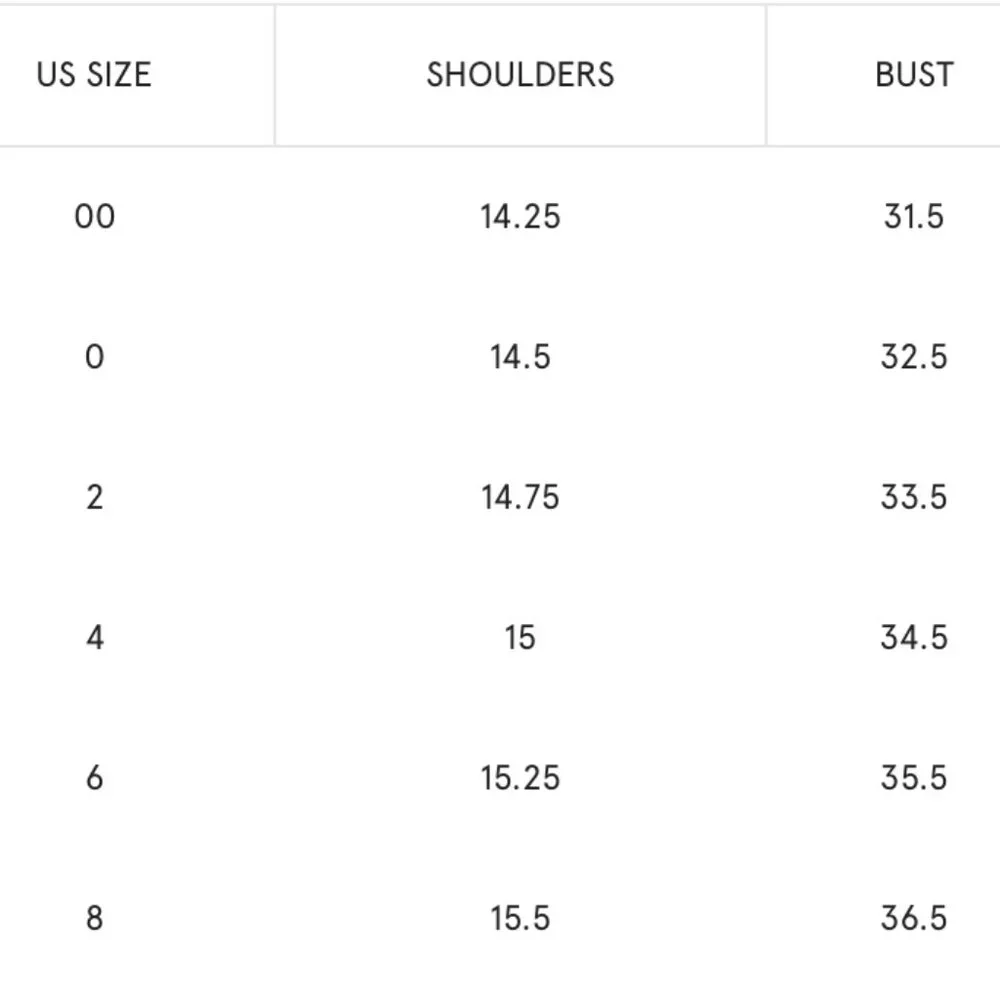Select the size 4 row label
The width and height of the screenshot is (1000, 1000).
[x=94, y=637]
